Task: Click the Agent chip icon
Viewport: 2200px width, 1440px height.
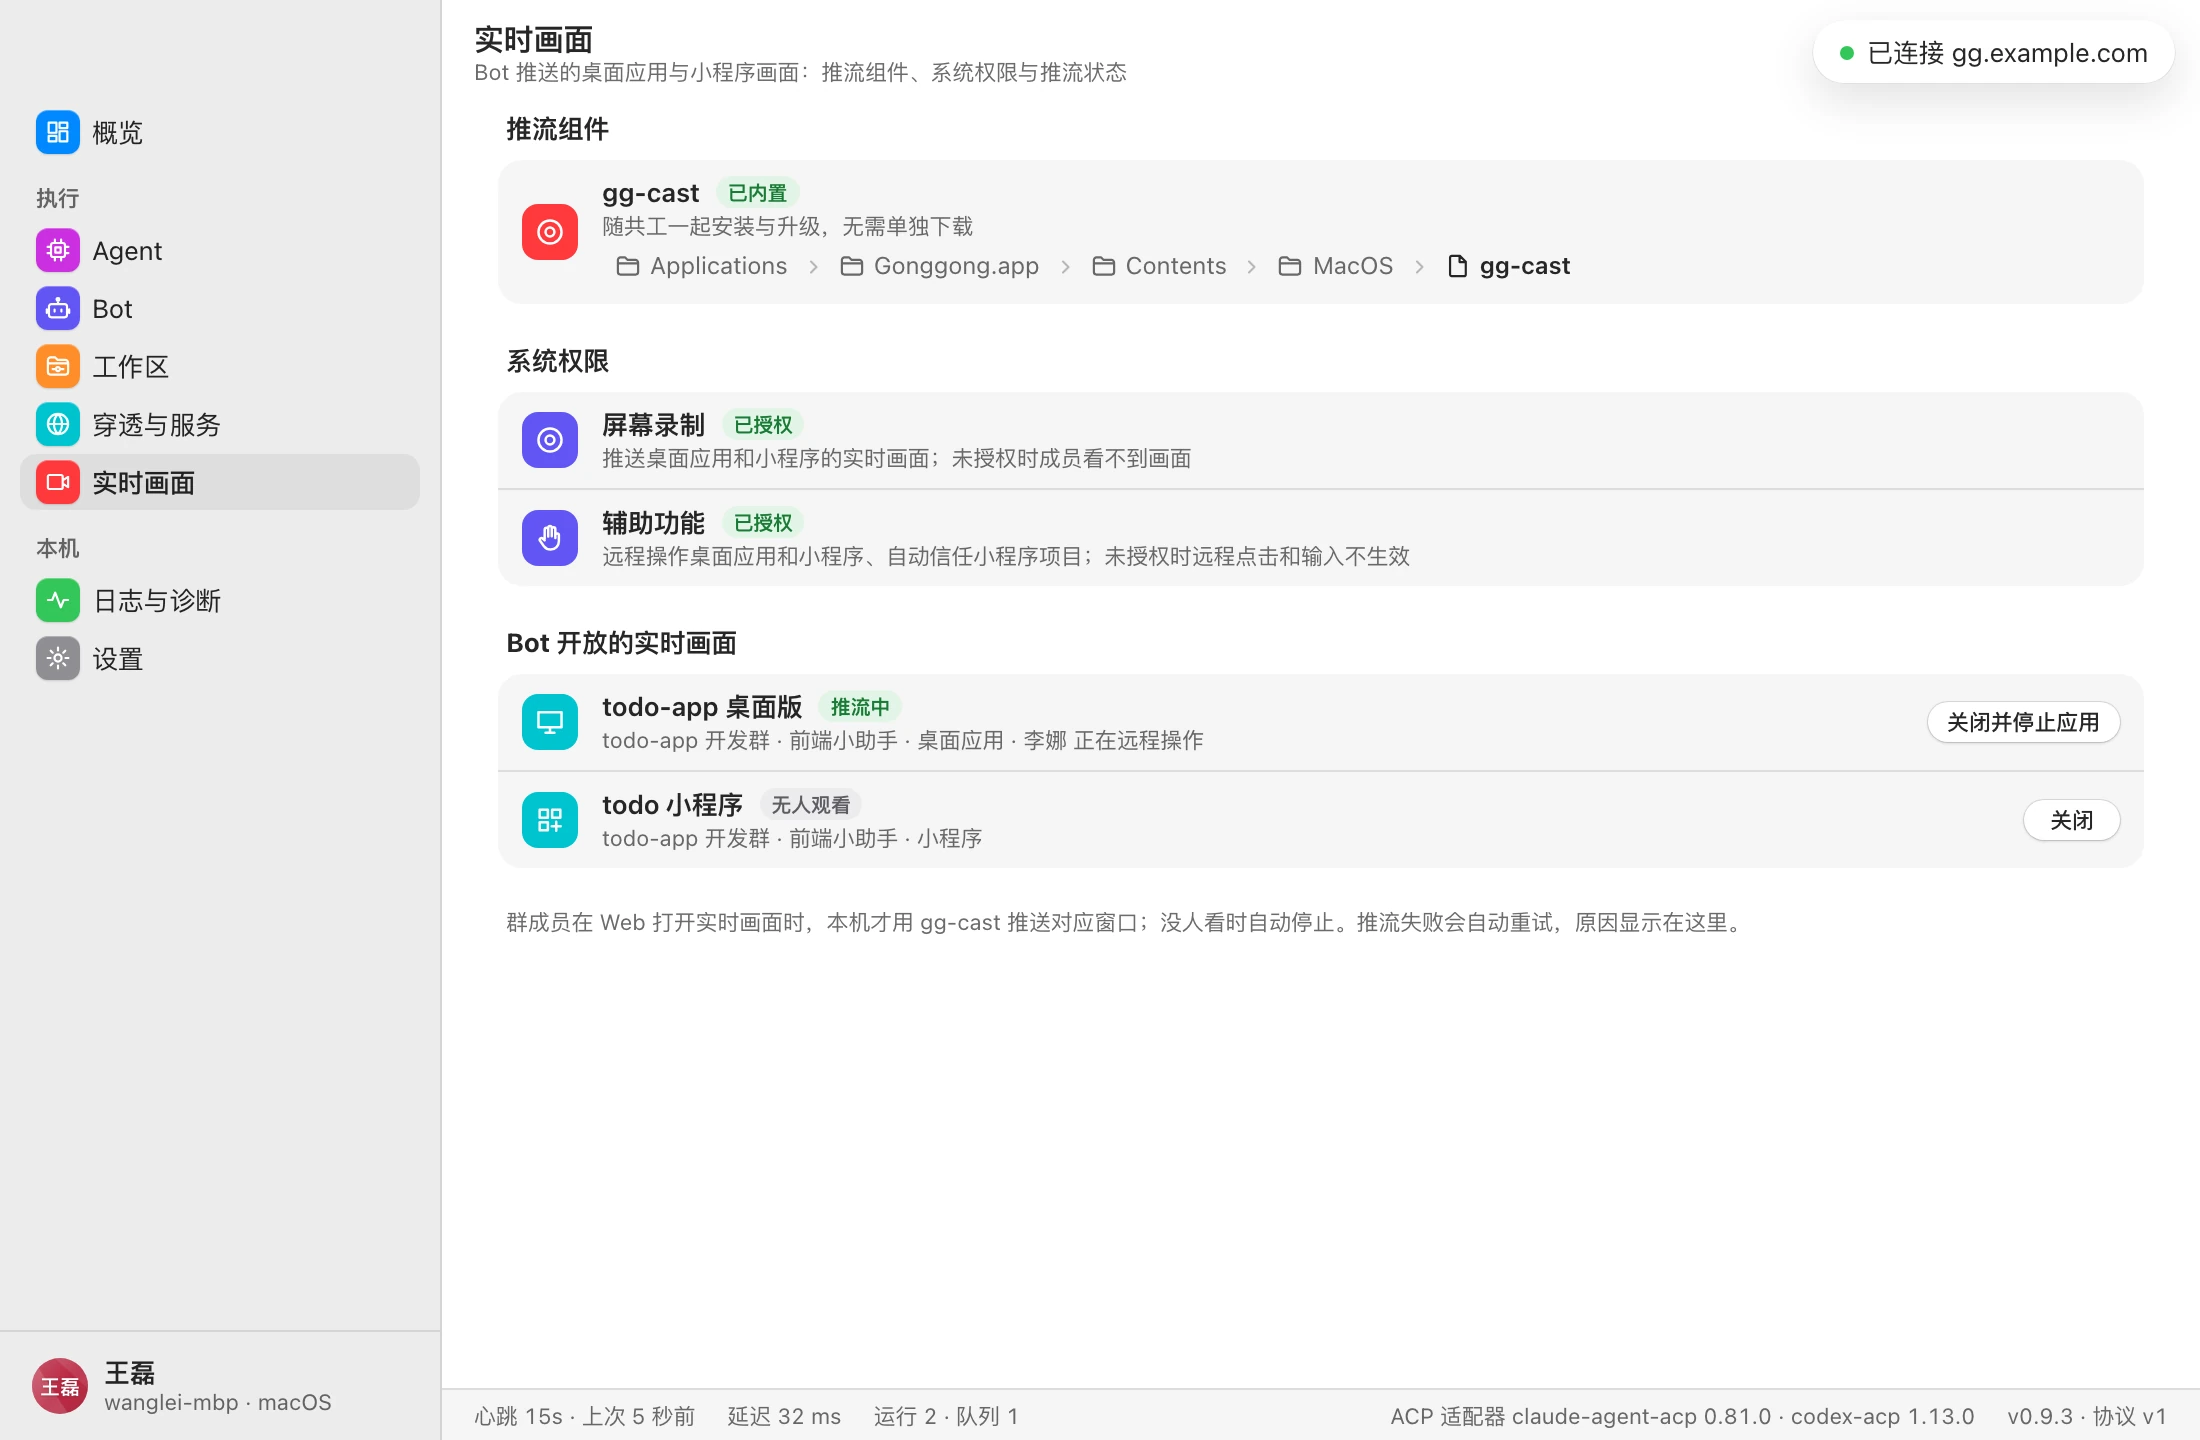Action: (58, 250)
